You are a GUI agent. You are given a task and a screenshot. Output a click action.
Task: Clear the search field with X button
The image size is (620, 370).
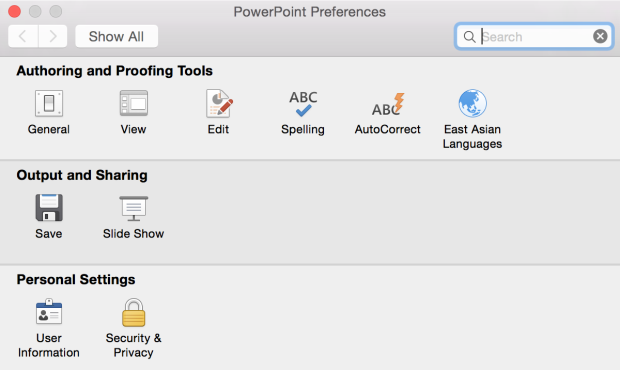click(x=600, y=36)
